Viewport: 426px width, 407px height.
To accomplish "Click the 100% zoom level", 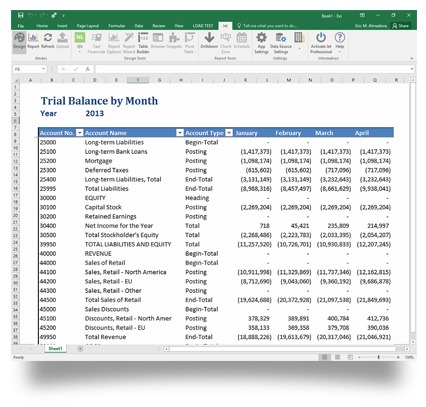I will click(x=409, y=357).
